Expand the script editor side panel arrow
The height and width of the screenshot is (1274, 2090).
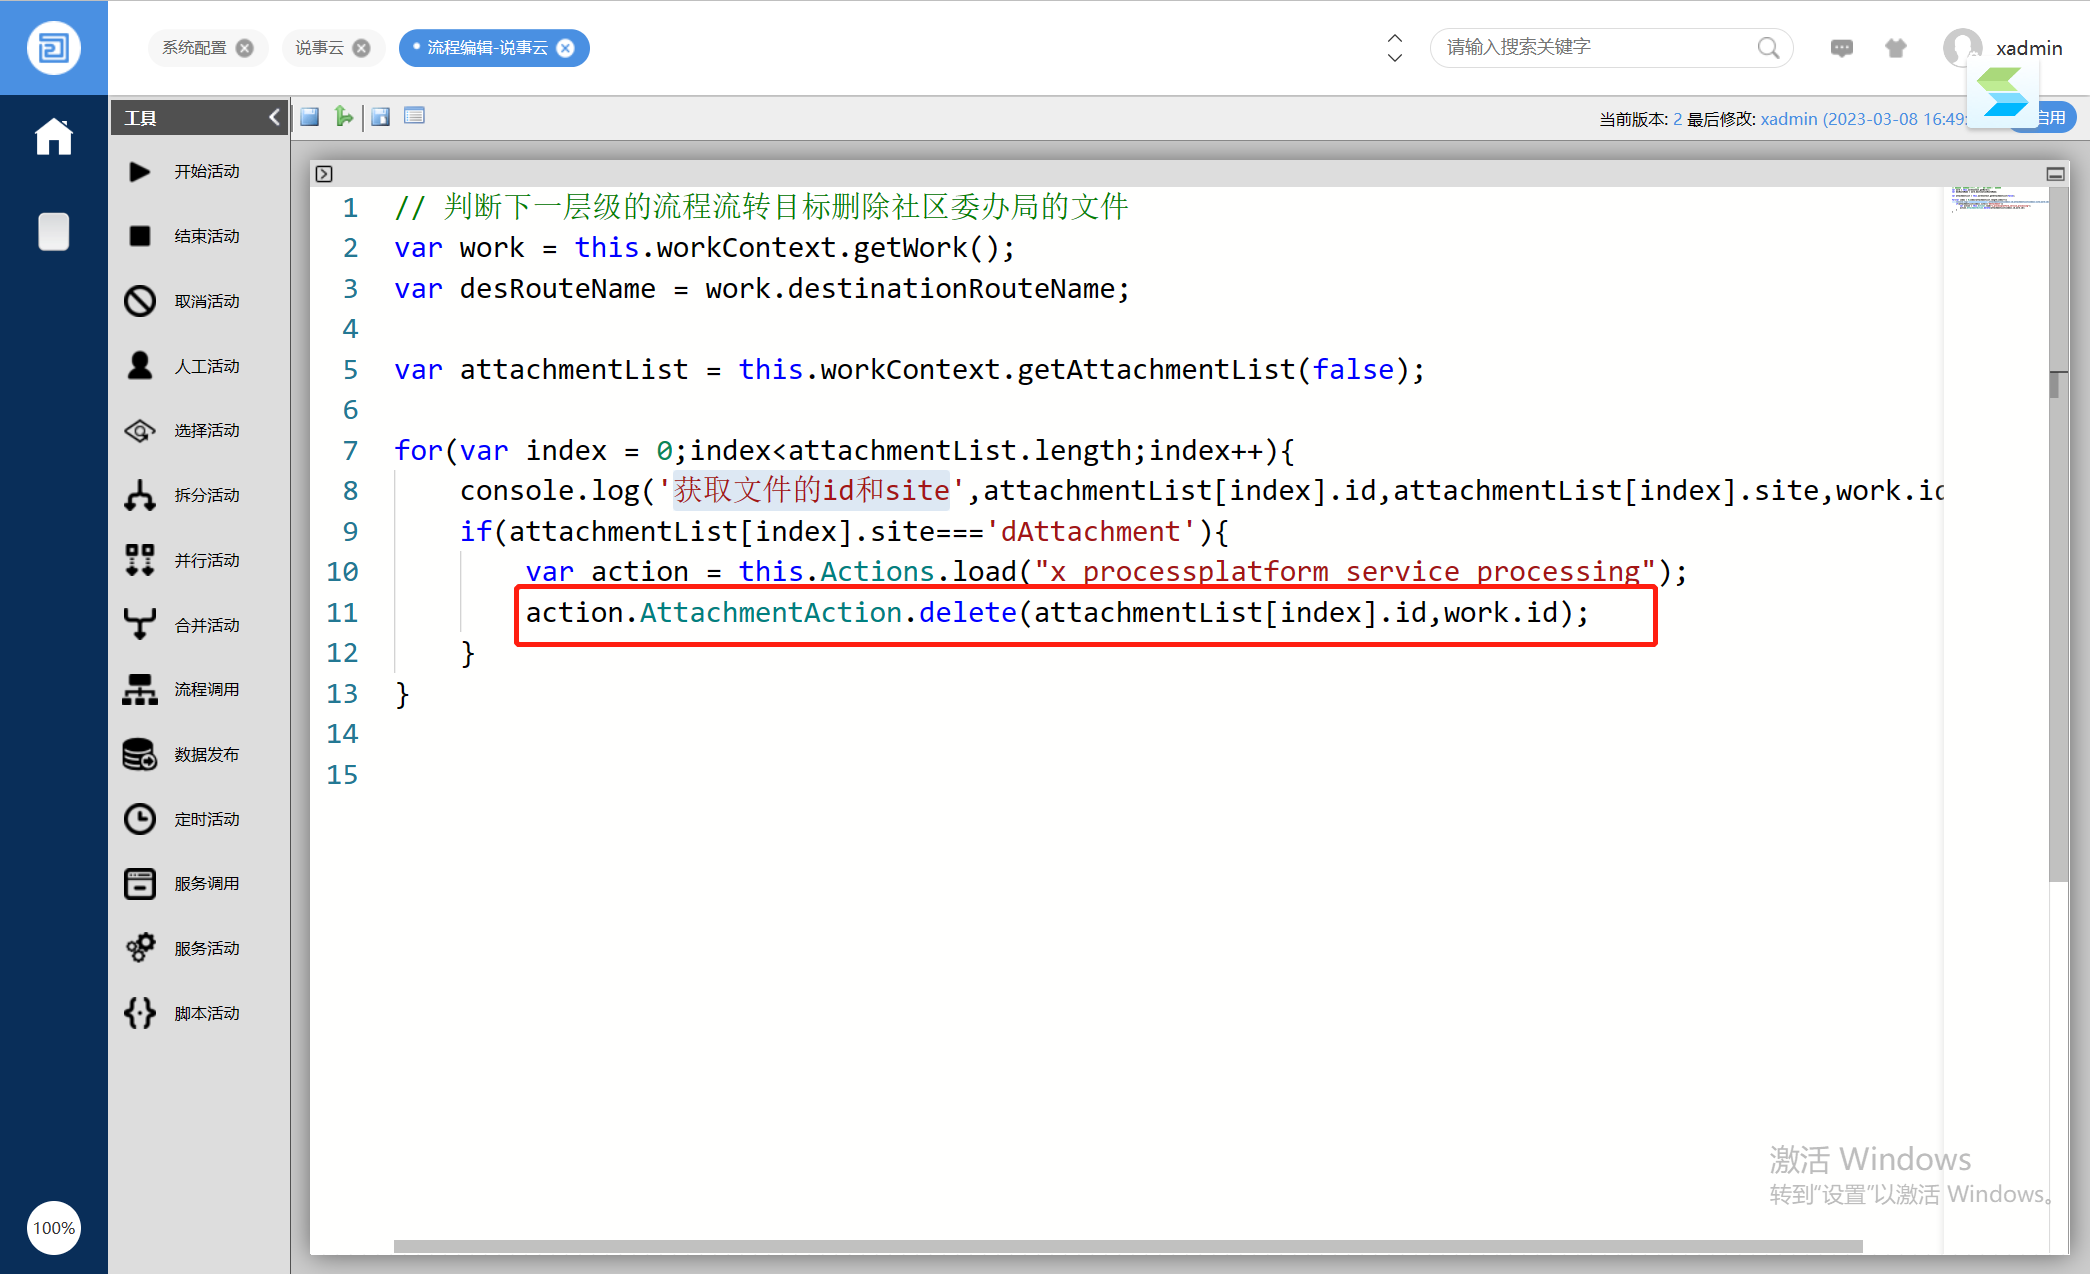324,174
